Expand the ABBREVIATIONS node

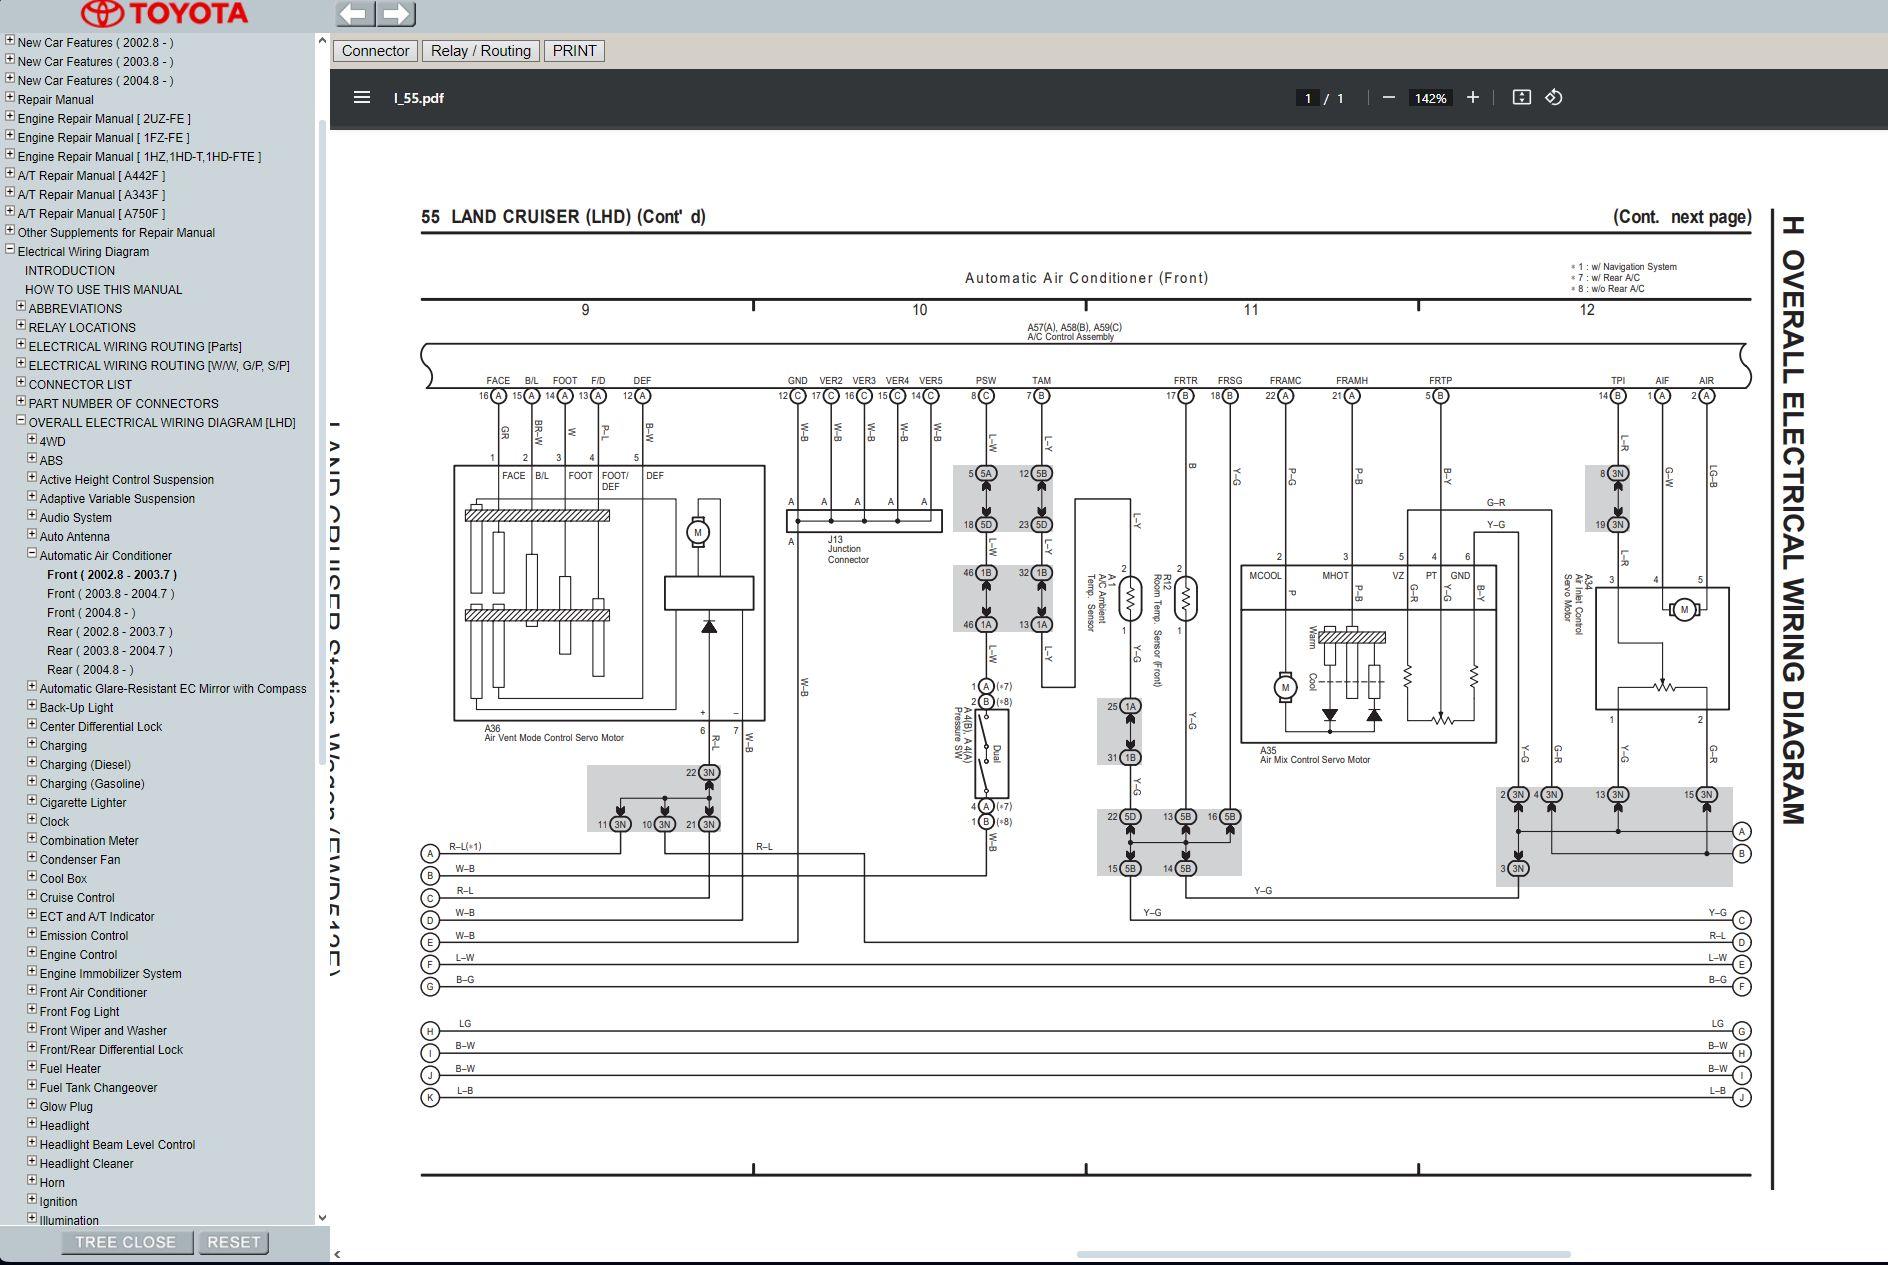pyautogui.click(x=21, y=307)
